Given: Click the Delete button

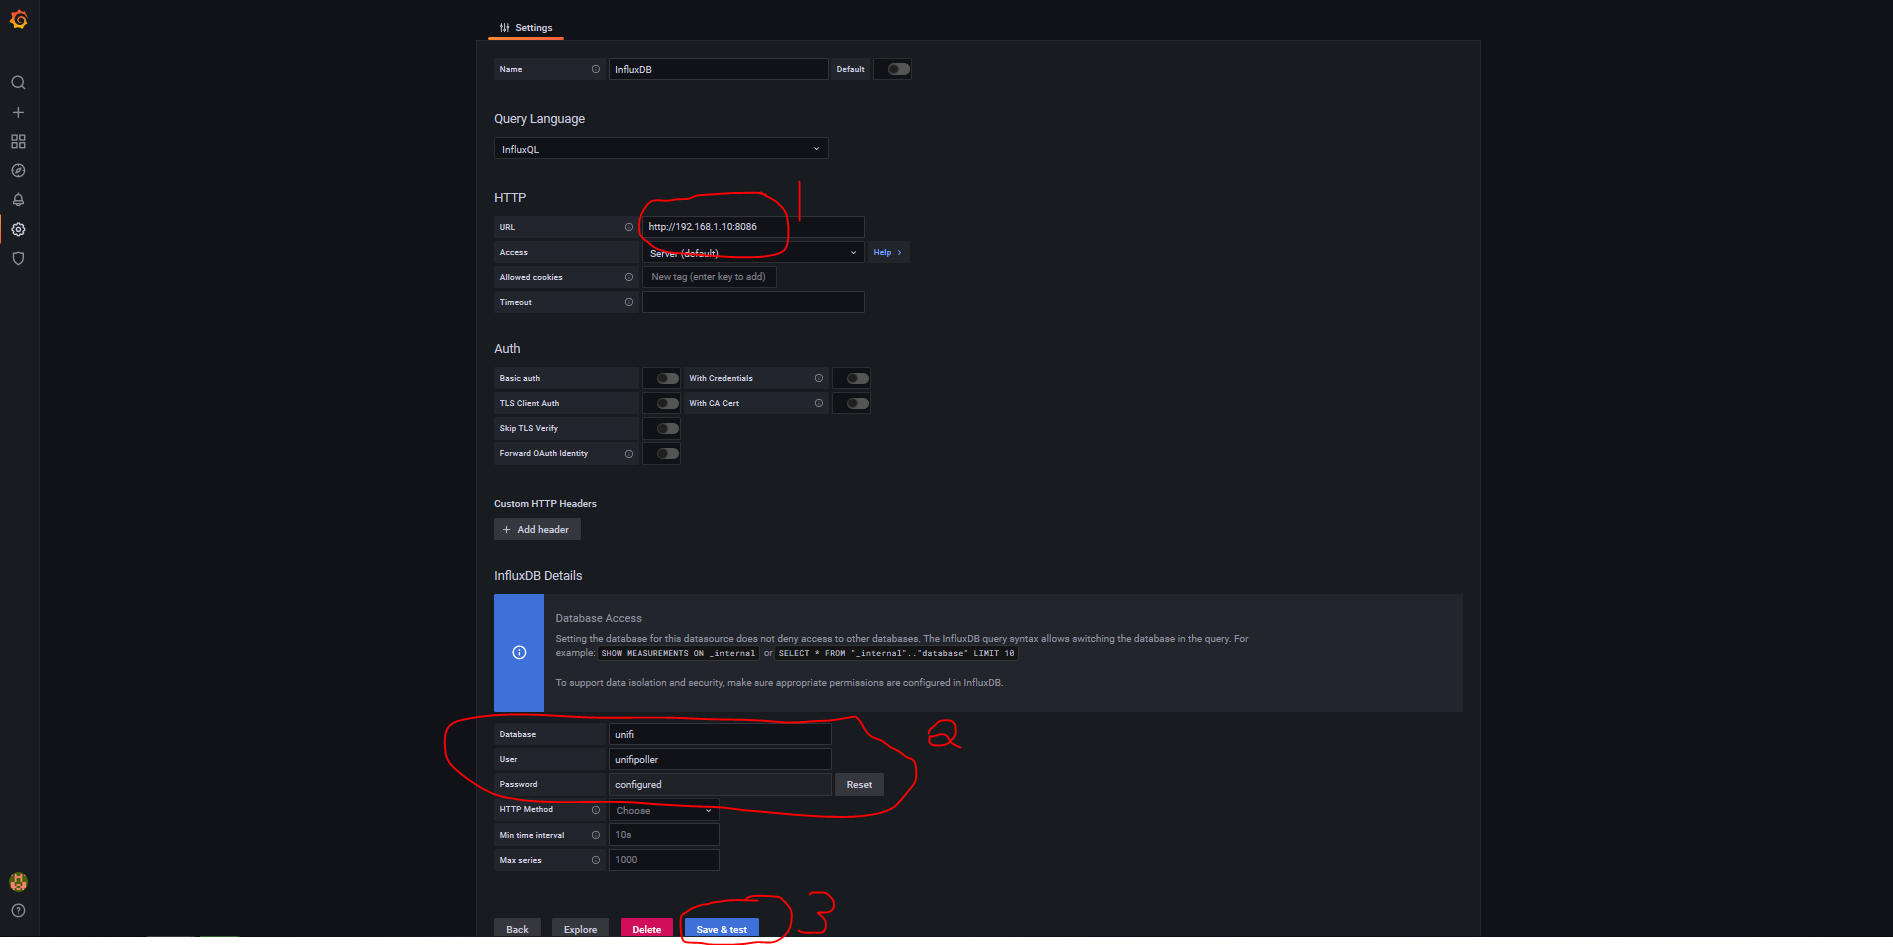Looking at the screenshot, I should pos(647,929).
